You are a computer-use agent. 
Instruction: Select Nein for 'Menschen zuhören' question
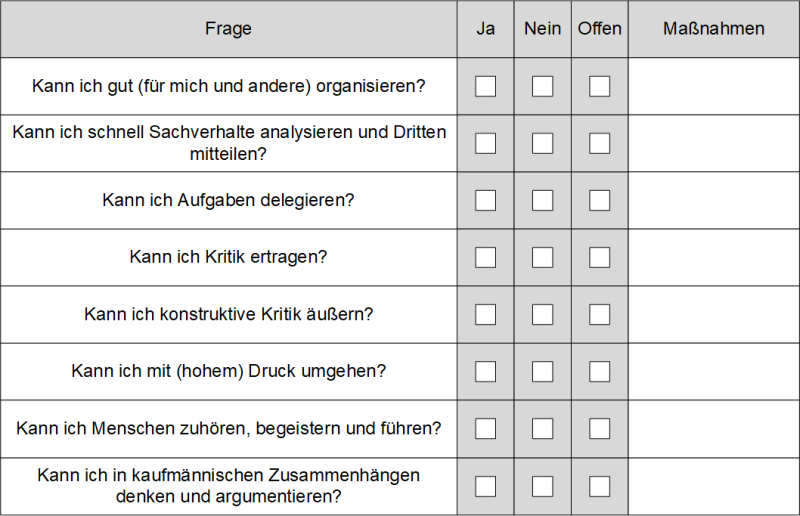542,428
